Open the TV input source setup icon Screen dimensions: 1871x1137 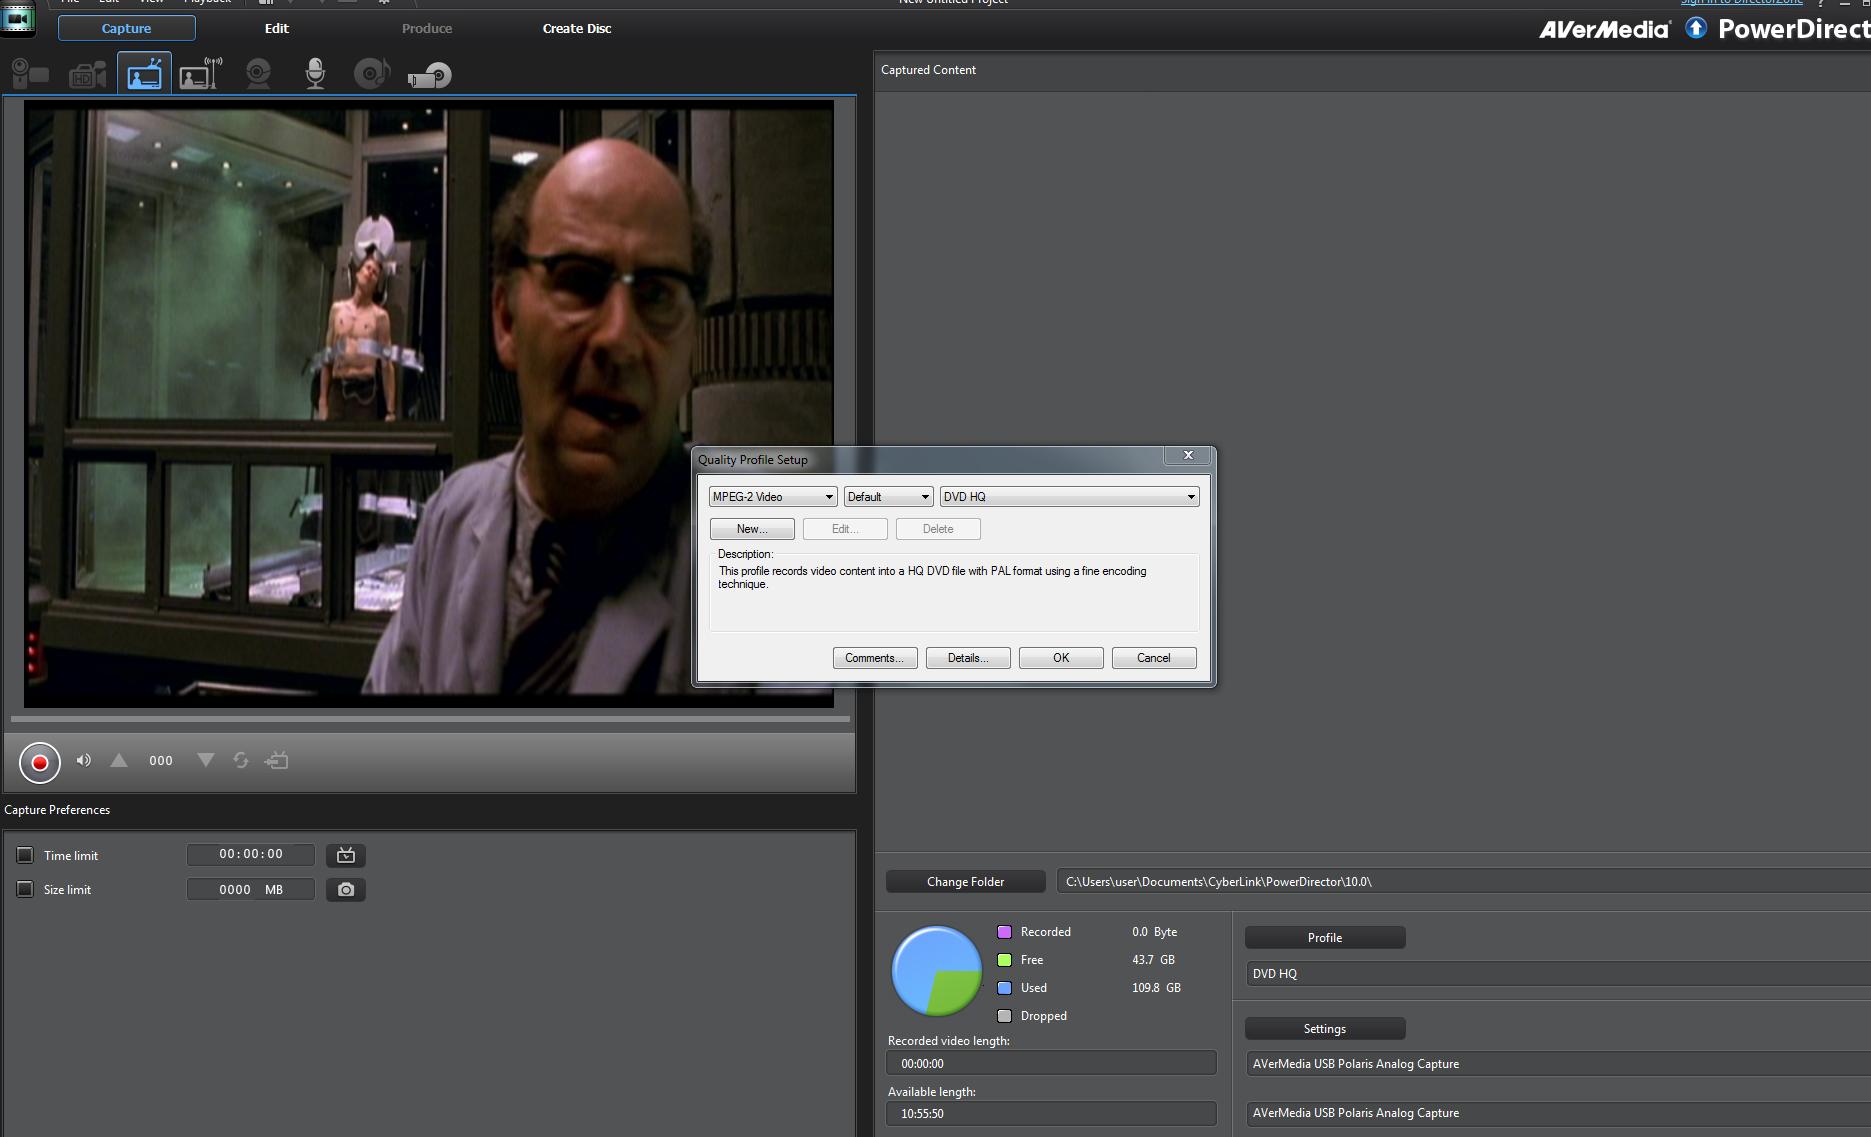[277, 761]
